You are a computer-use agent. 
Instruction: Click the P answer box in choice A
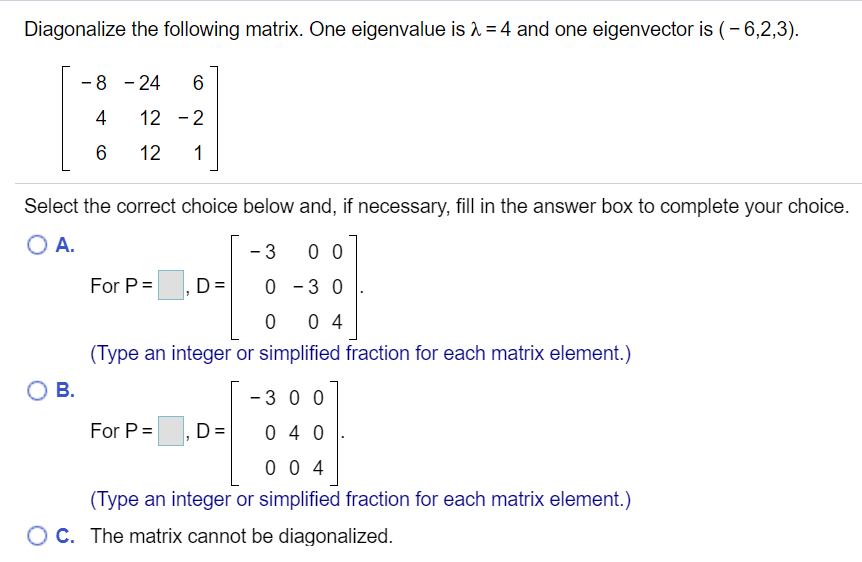click(x=171, y=285)
